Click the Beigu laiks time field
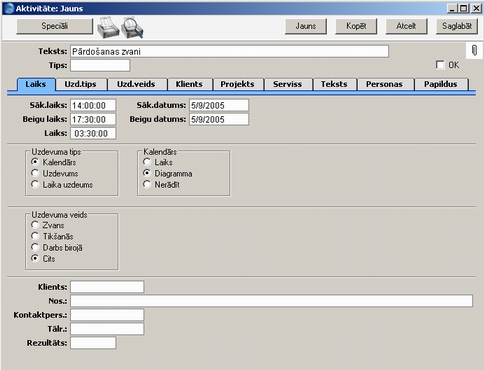The image size is (484, 370). click(93, 119)
